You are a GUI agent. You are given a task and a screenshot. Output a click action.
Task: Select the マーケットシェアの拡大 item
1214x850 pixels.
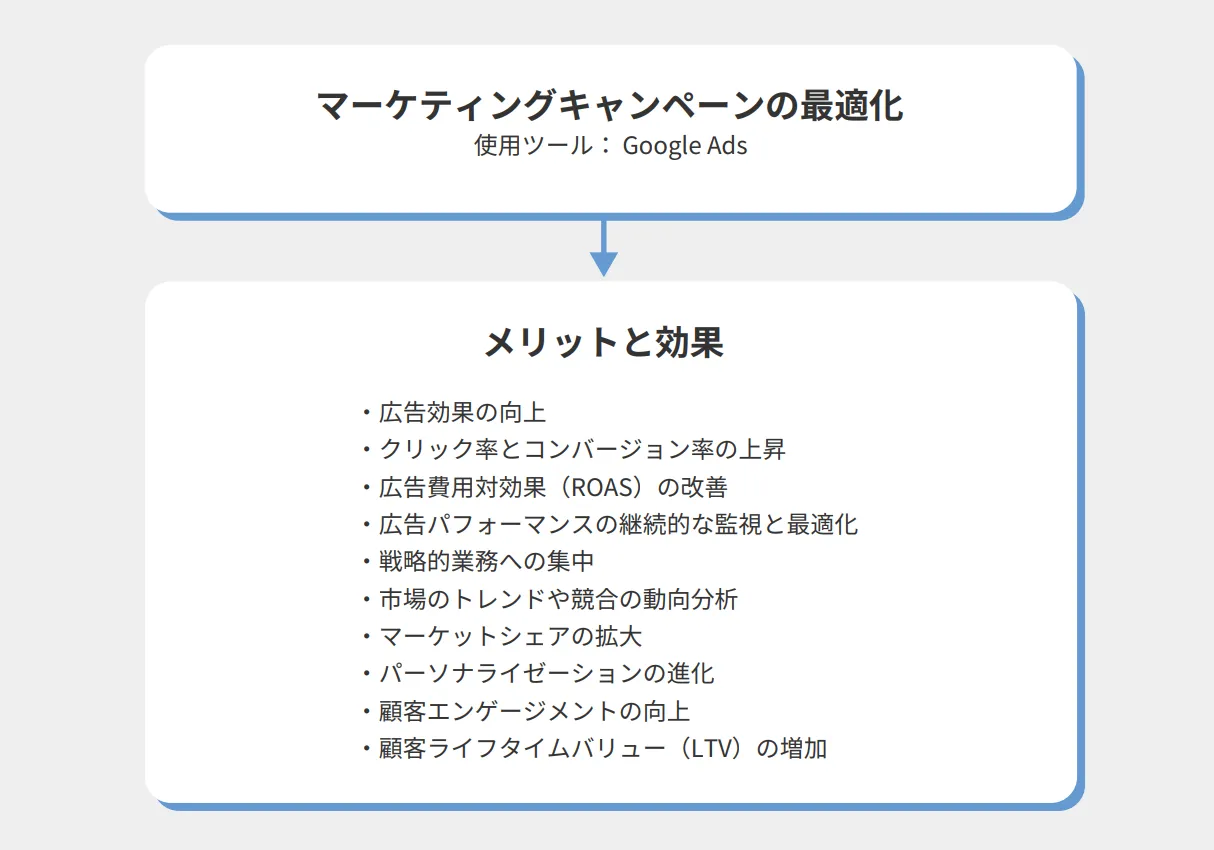click(x=501, y=636)
